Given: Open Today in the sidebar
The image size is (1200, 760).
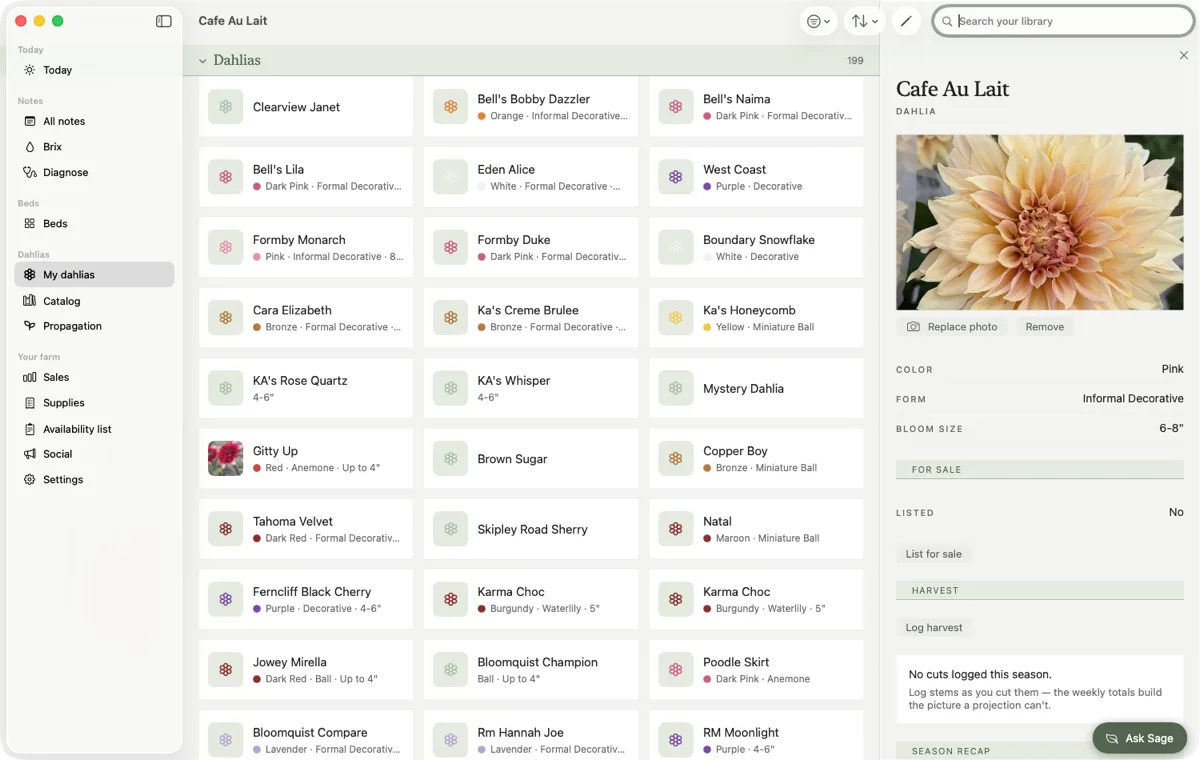Looking at the screenshot, I should (94, 70).
